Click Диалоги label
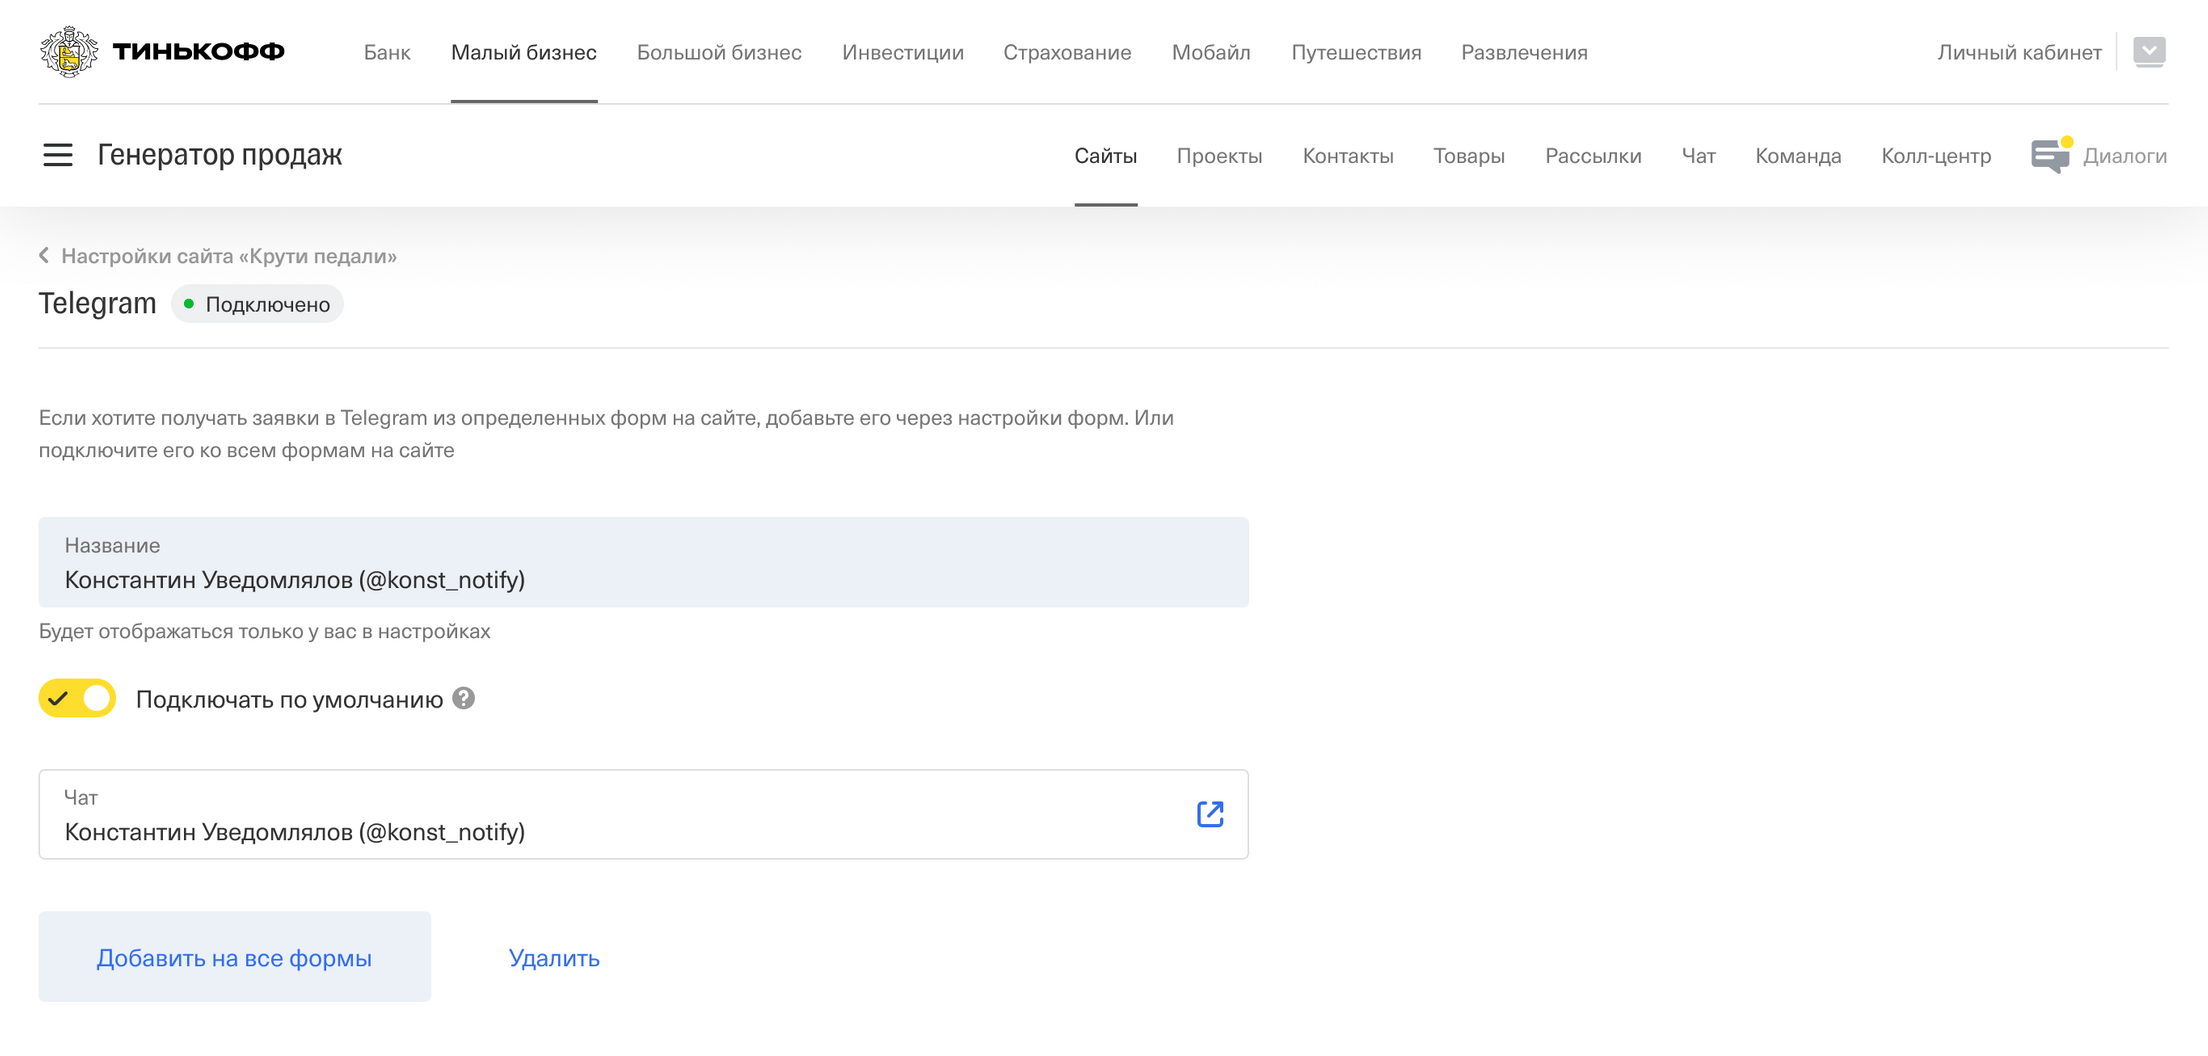Viewport: 2208px width, 1056px height. point(2125,156)
